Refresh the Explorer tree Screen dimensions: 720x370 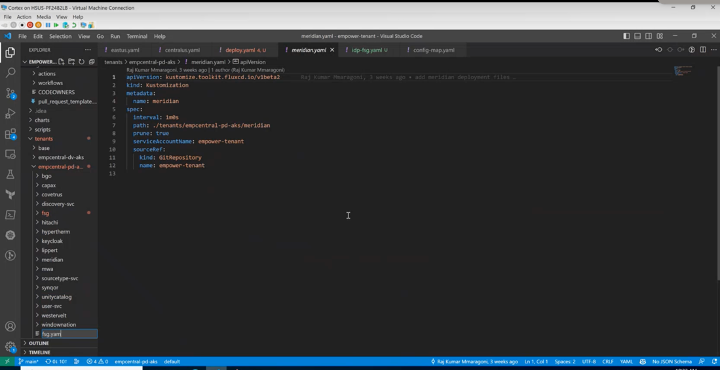point(82,62)
